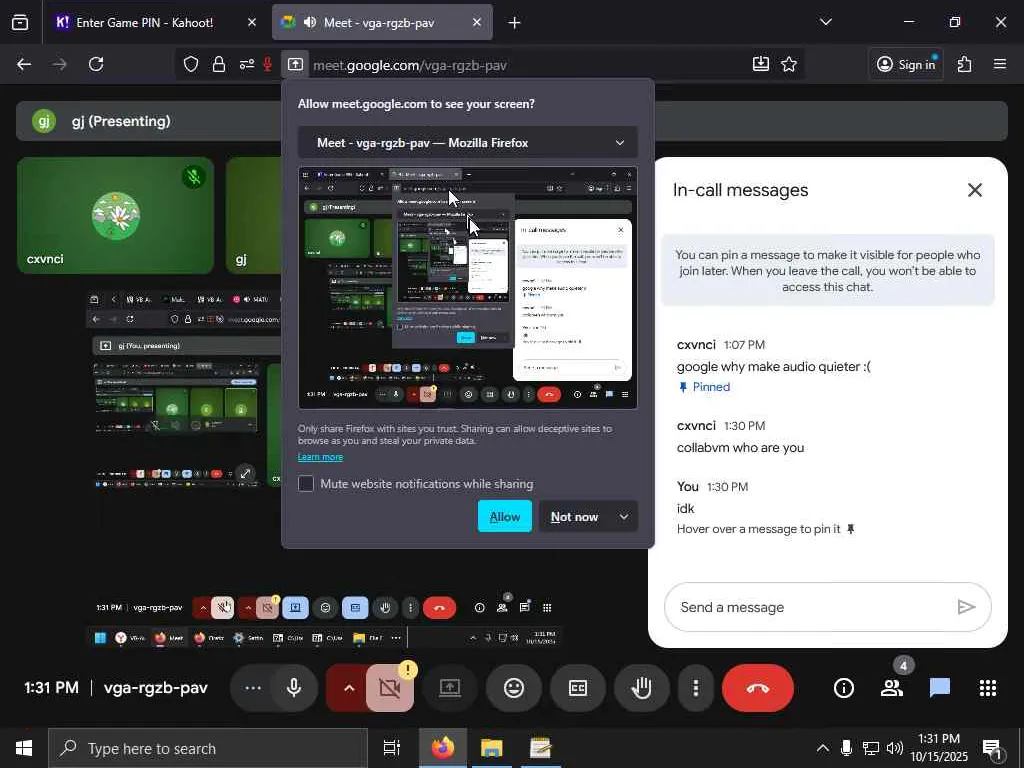Image resolution: width=1024 pixels, height=768 pixels.
Task: Open the Notepad taskbar app
Action: 541,748
